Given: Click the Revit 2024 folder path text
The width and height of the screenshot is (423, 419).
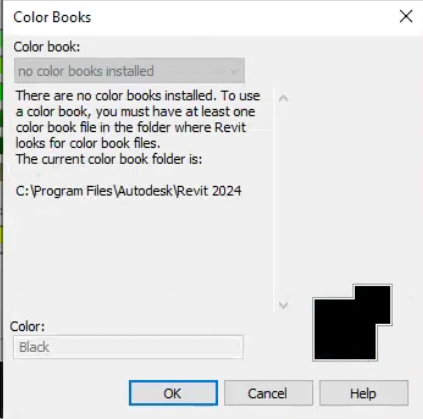Looking at the screenshot, I should (129, 191).
